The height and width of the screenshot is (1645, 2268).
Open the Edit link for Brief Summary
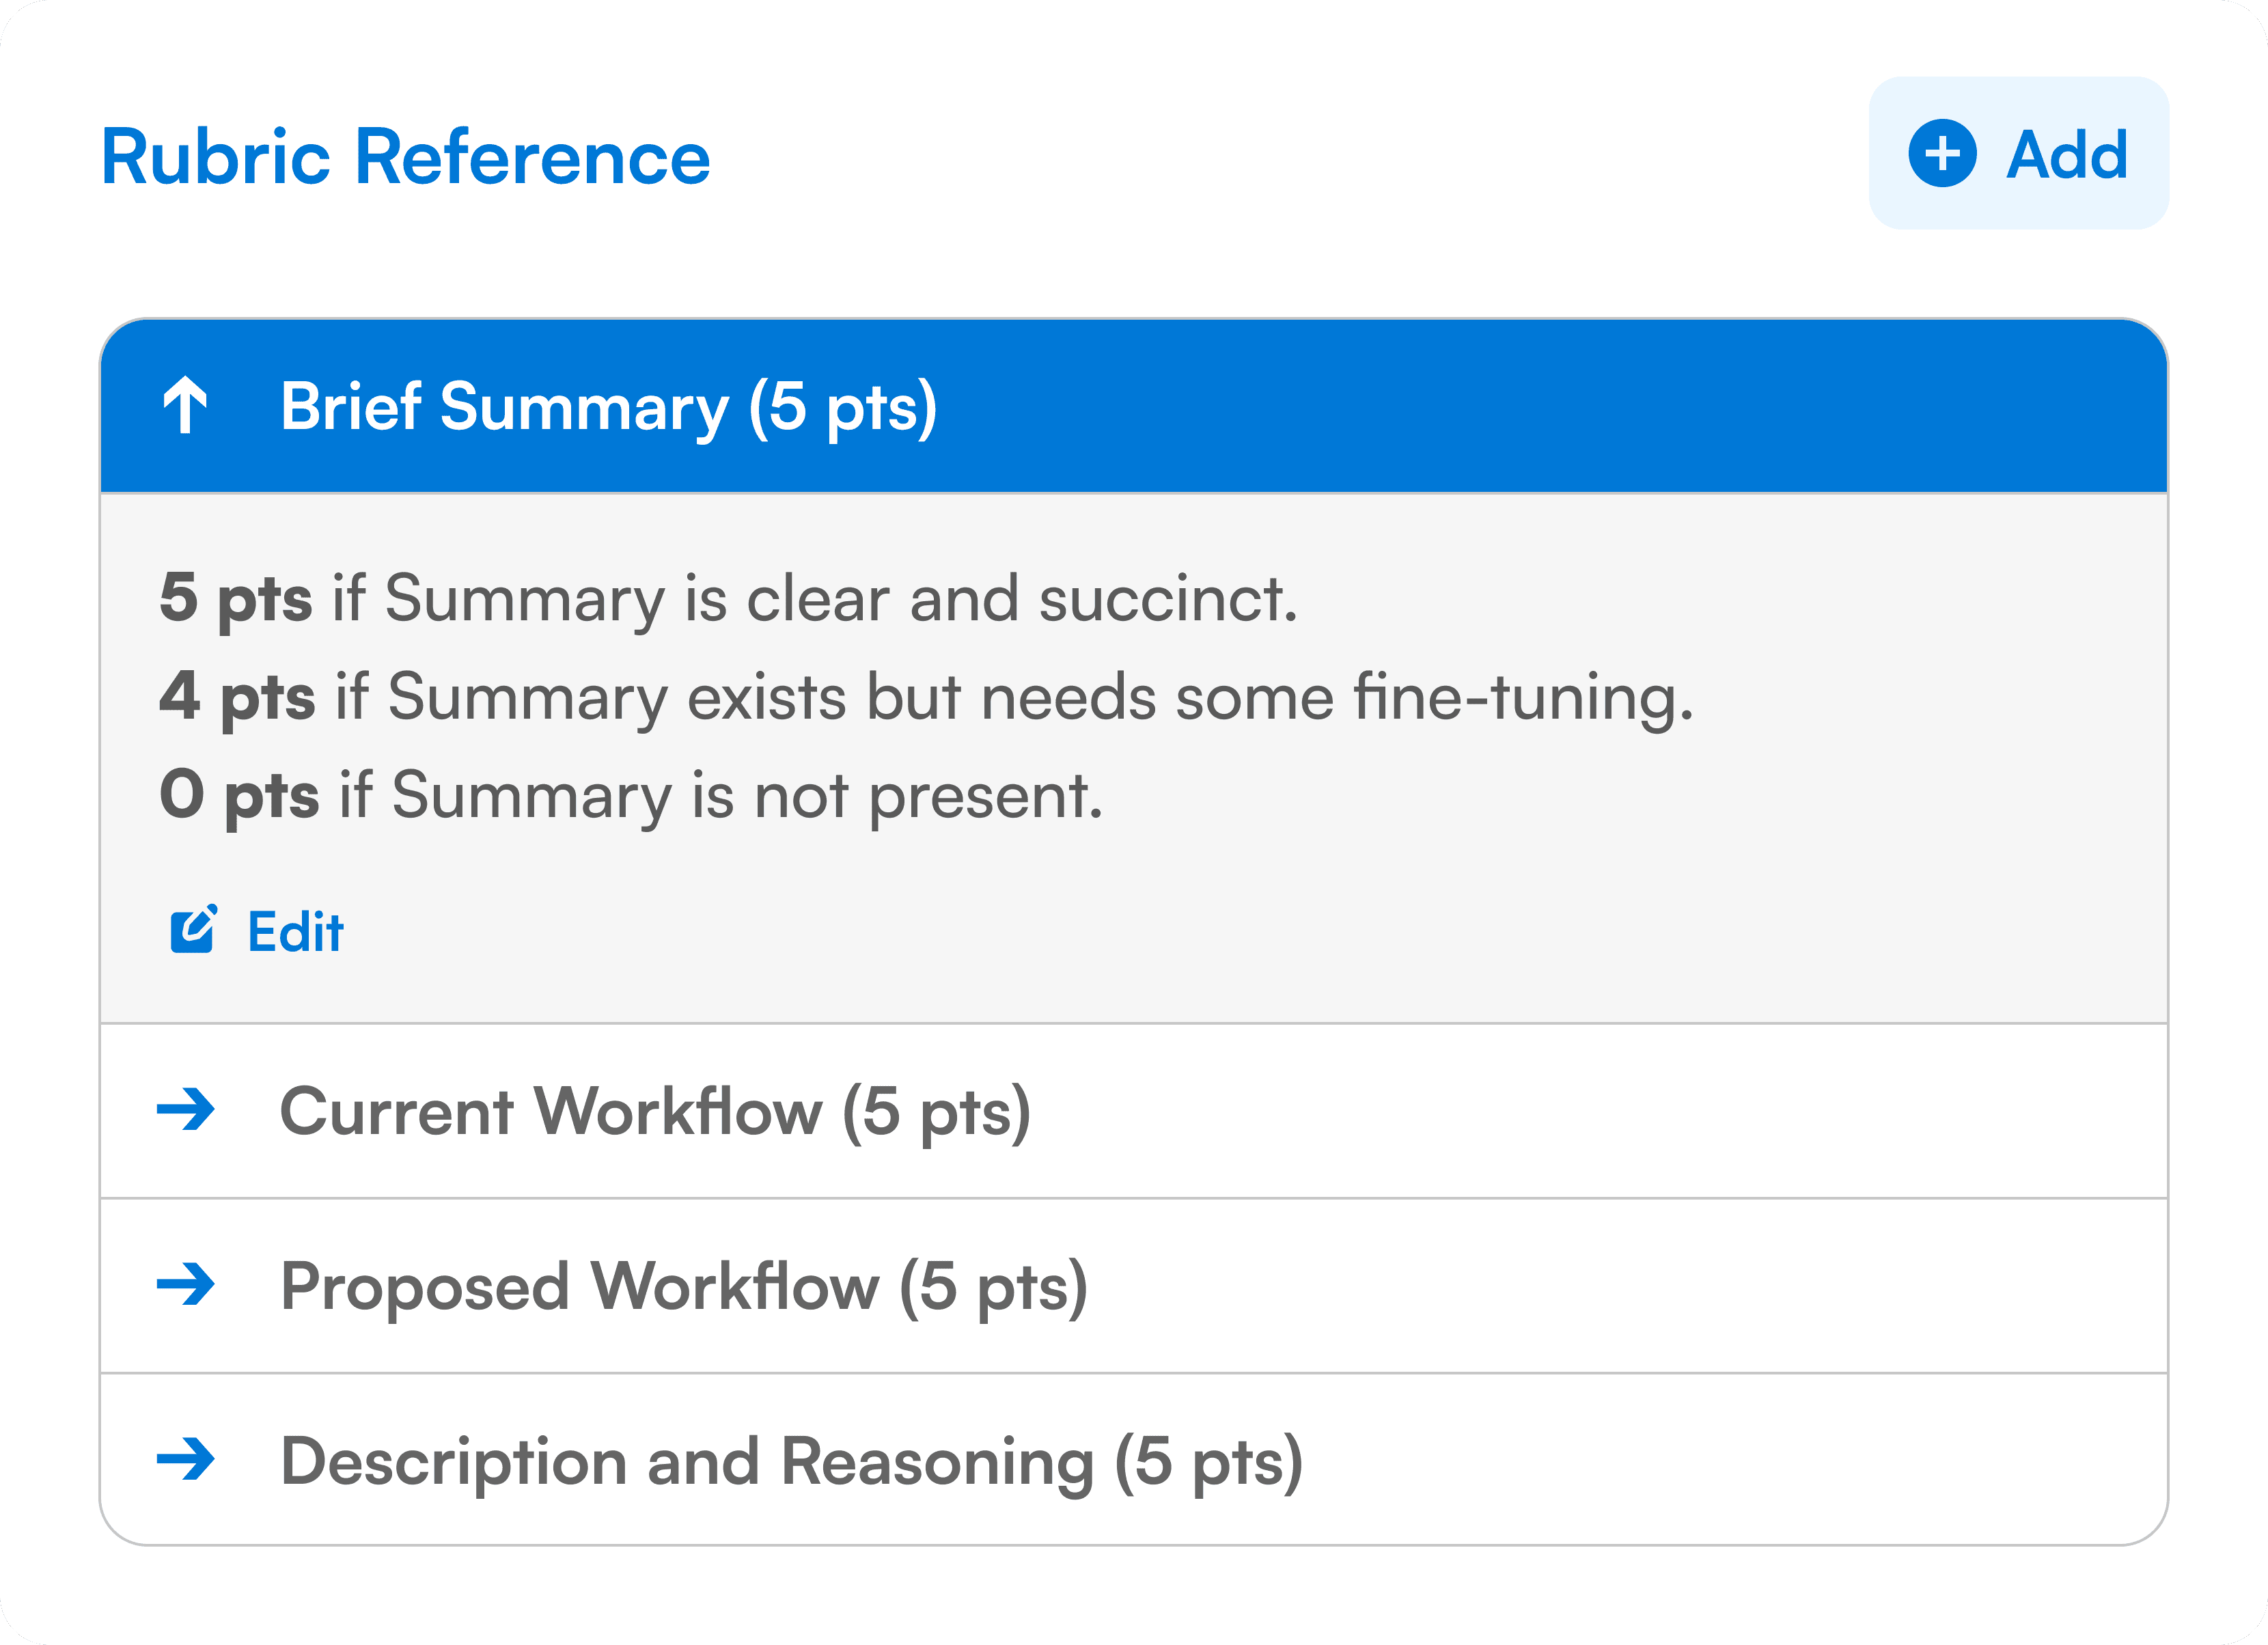click(x=295, y=932)
